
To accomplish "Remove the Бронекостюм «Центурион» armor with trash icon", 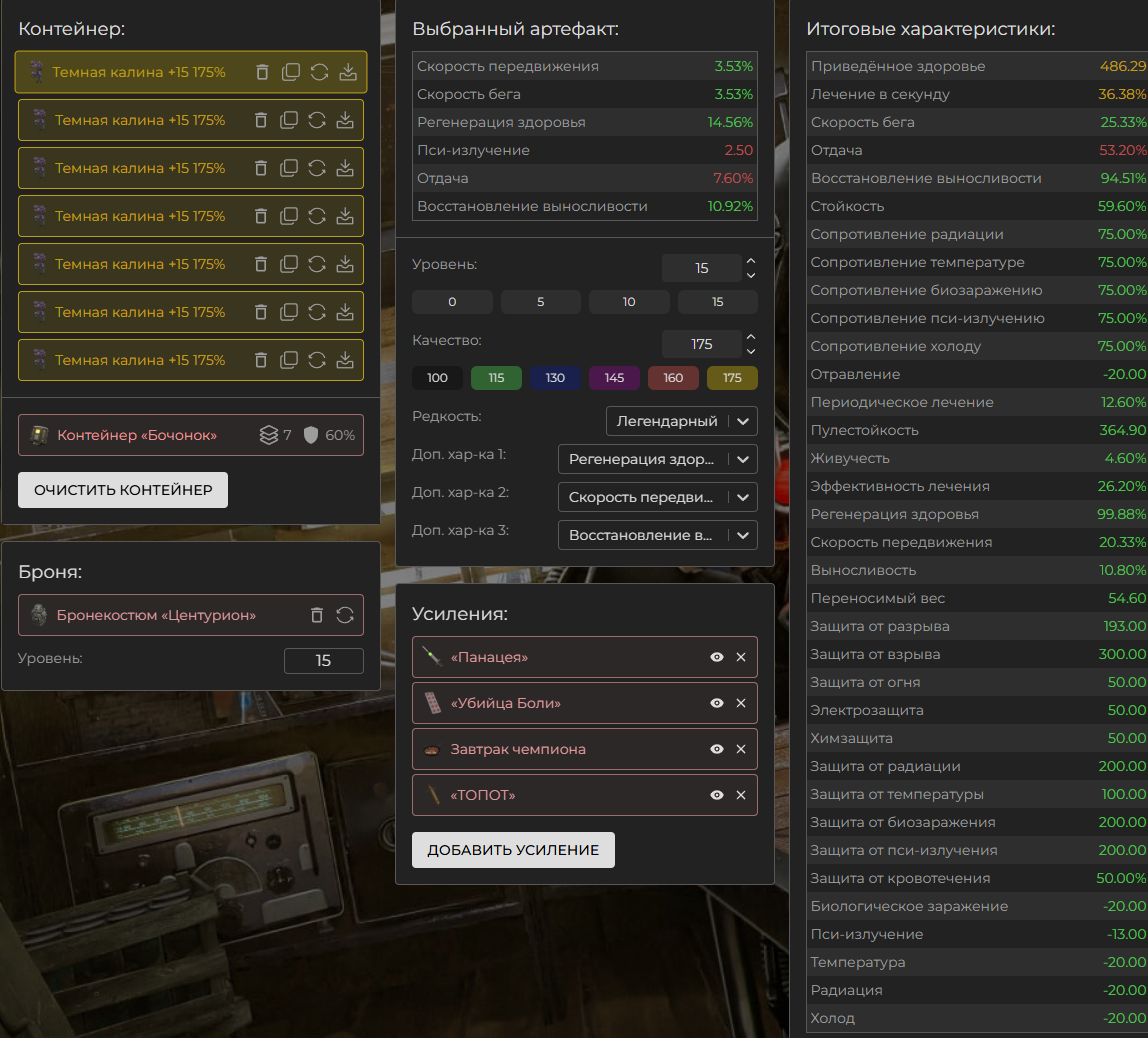I will 317,615.
